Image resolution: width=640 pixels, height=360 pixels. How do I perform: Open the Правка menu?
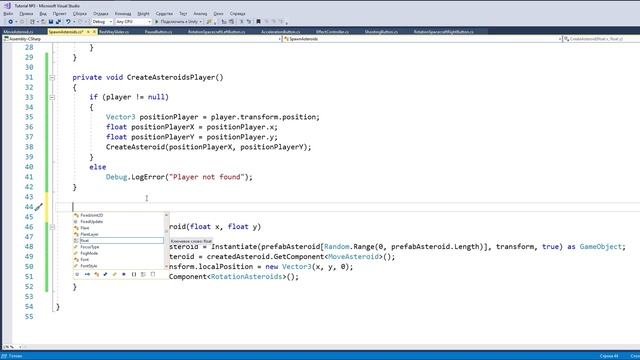click(x=26, y=13)
